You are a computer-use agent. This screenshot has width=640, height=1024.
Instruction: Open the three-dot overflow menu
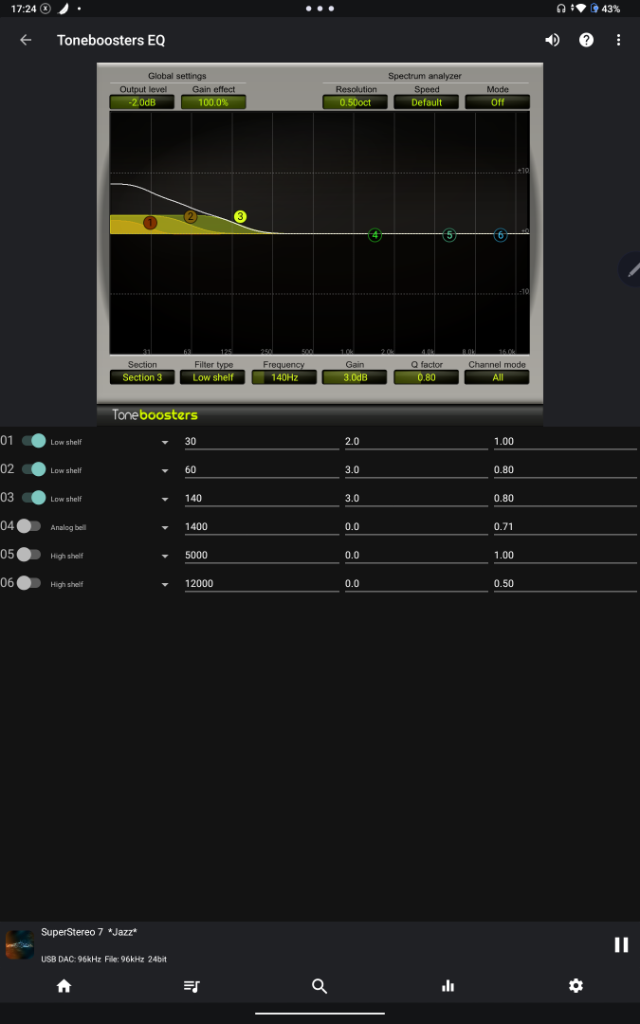click(x=618, y=40)
